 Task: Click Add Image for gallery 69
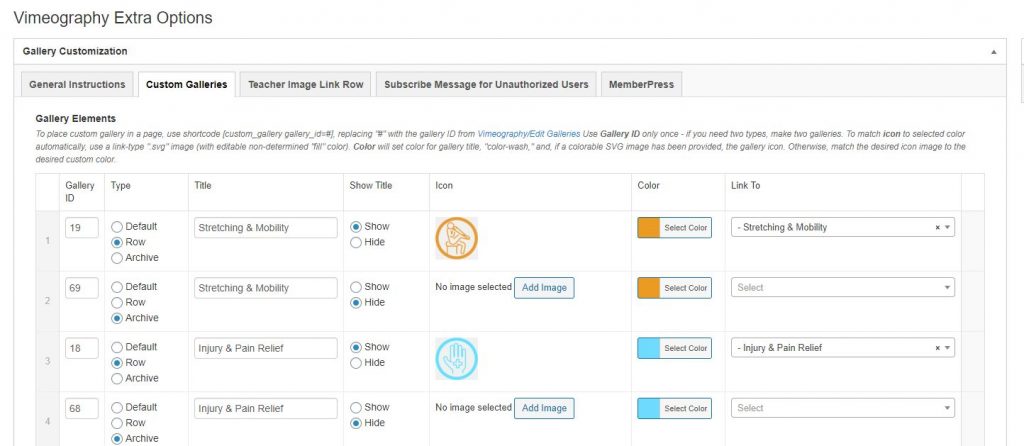[544, 288]
